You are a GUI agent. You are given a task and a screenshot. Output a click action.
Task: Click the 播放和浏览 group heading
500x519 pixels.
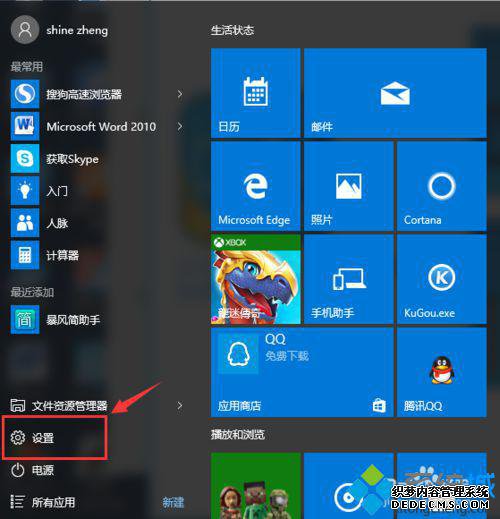click(238, 434)
